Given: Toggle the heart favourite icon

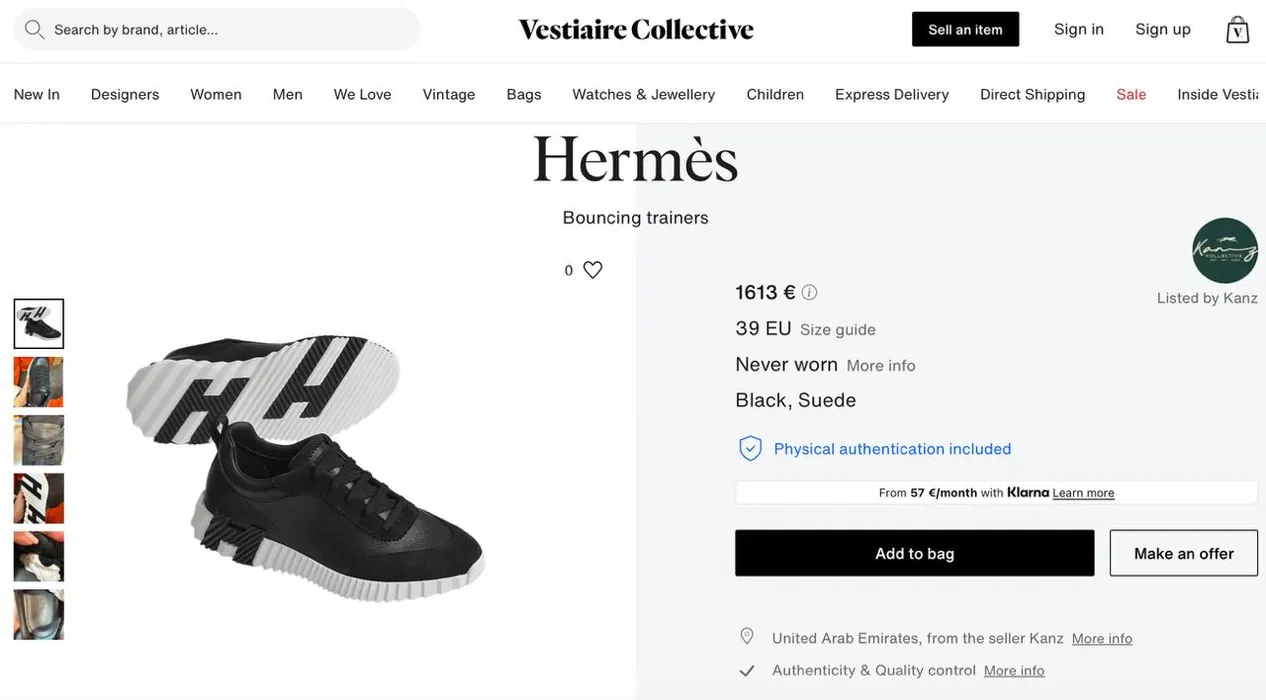Looking at the screenshot, I should 593,270.
